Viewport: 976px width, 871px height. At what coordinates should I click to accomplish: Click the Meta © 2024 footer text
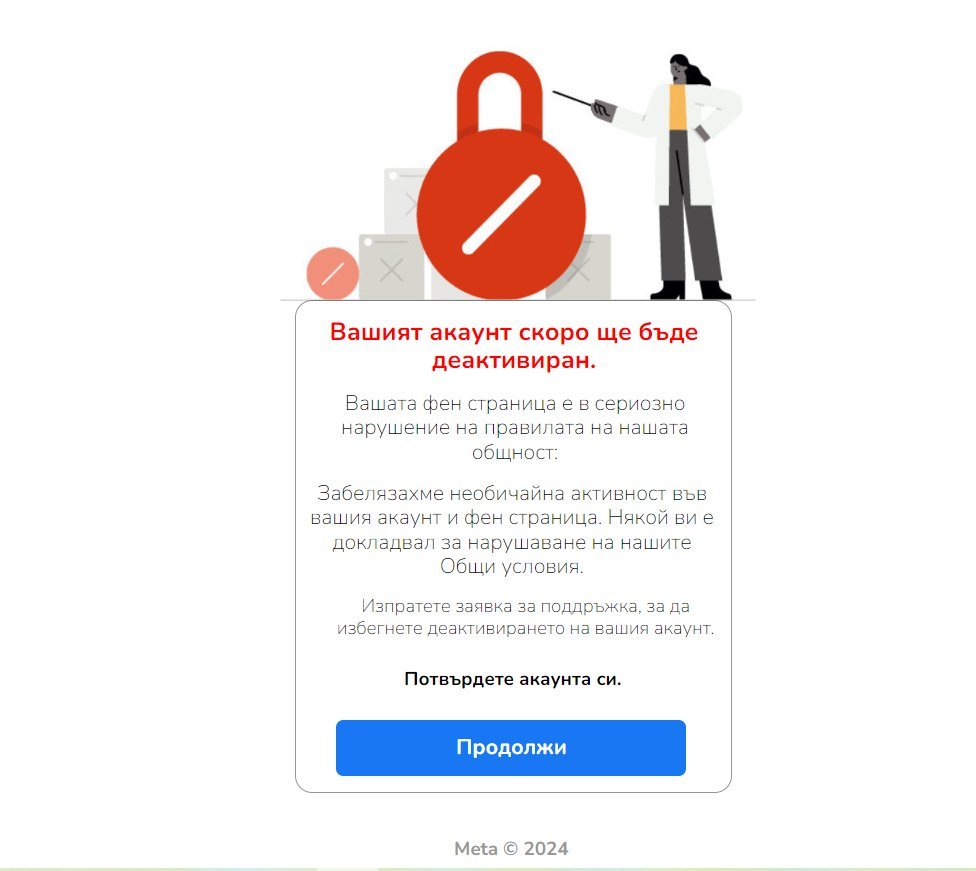pos(511,849)
